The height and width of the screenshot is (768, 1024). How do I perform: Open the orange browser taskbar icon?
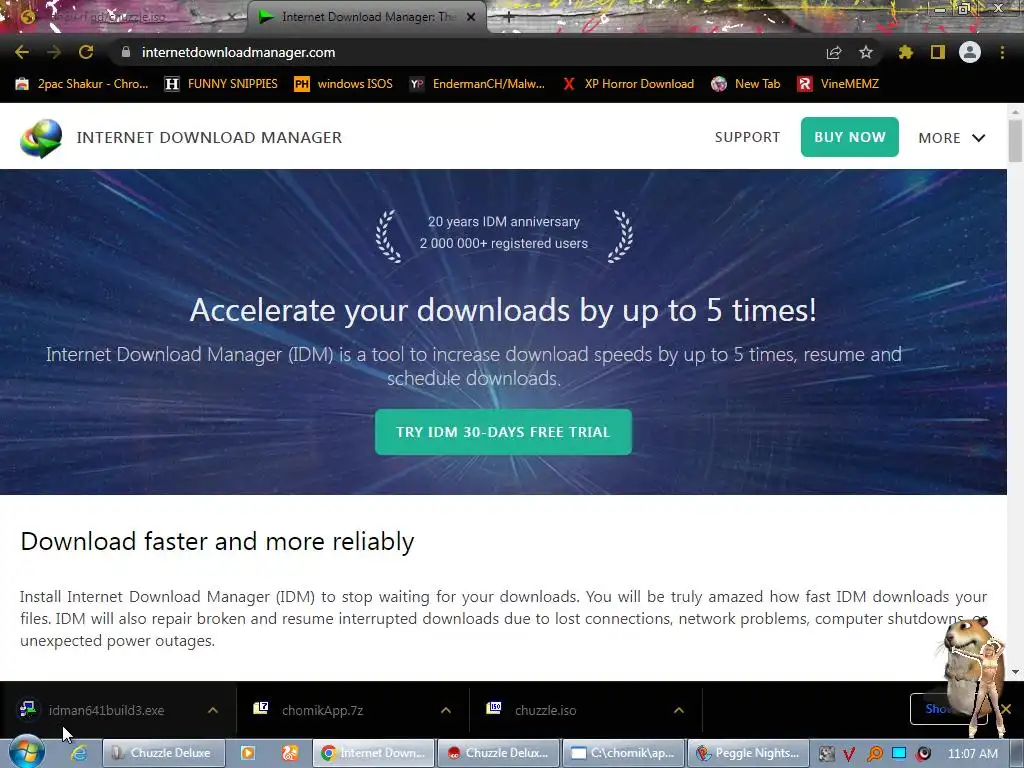click(290, 753)
